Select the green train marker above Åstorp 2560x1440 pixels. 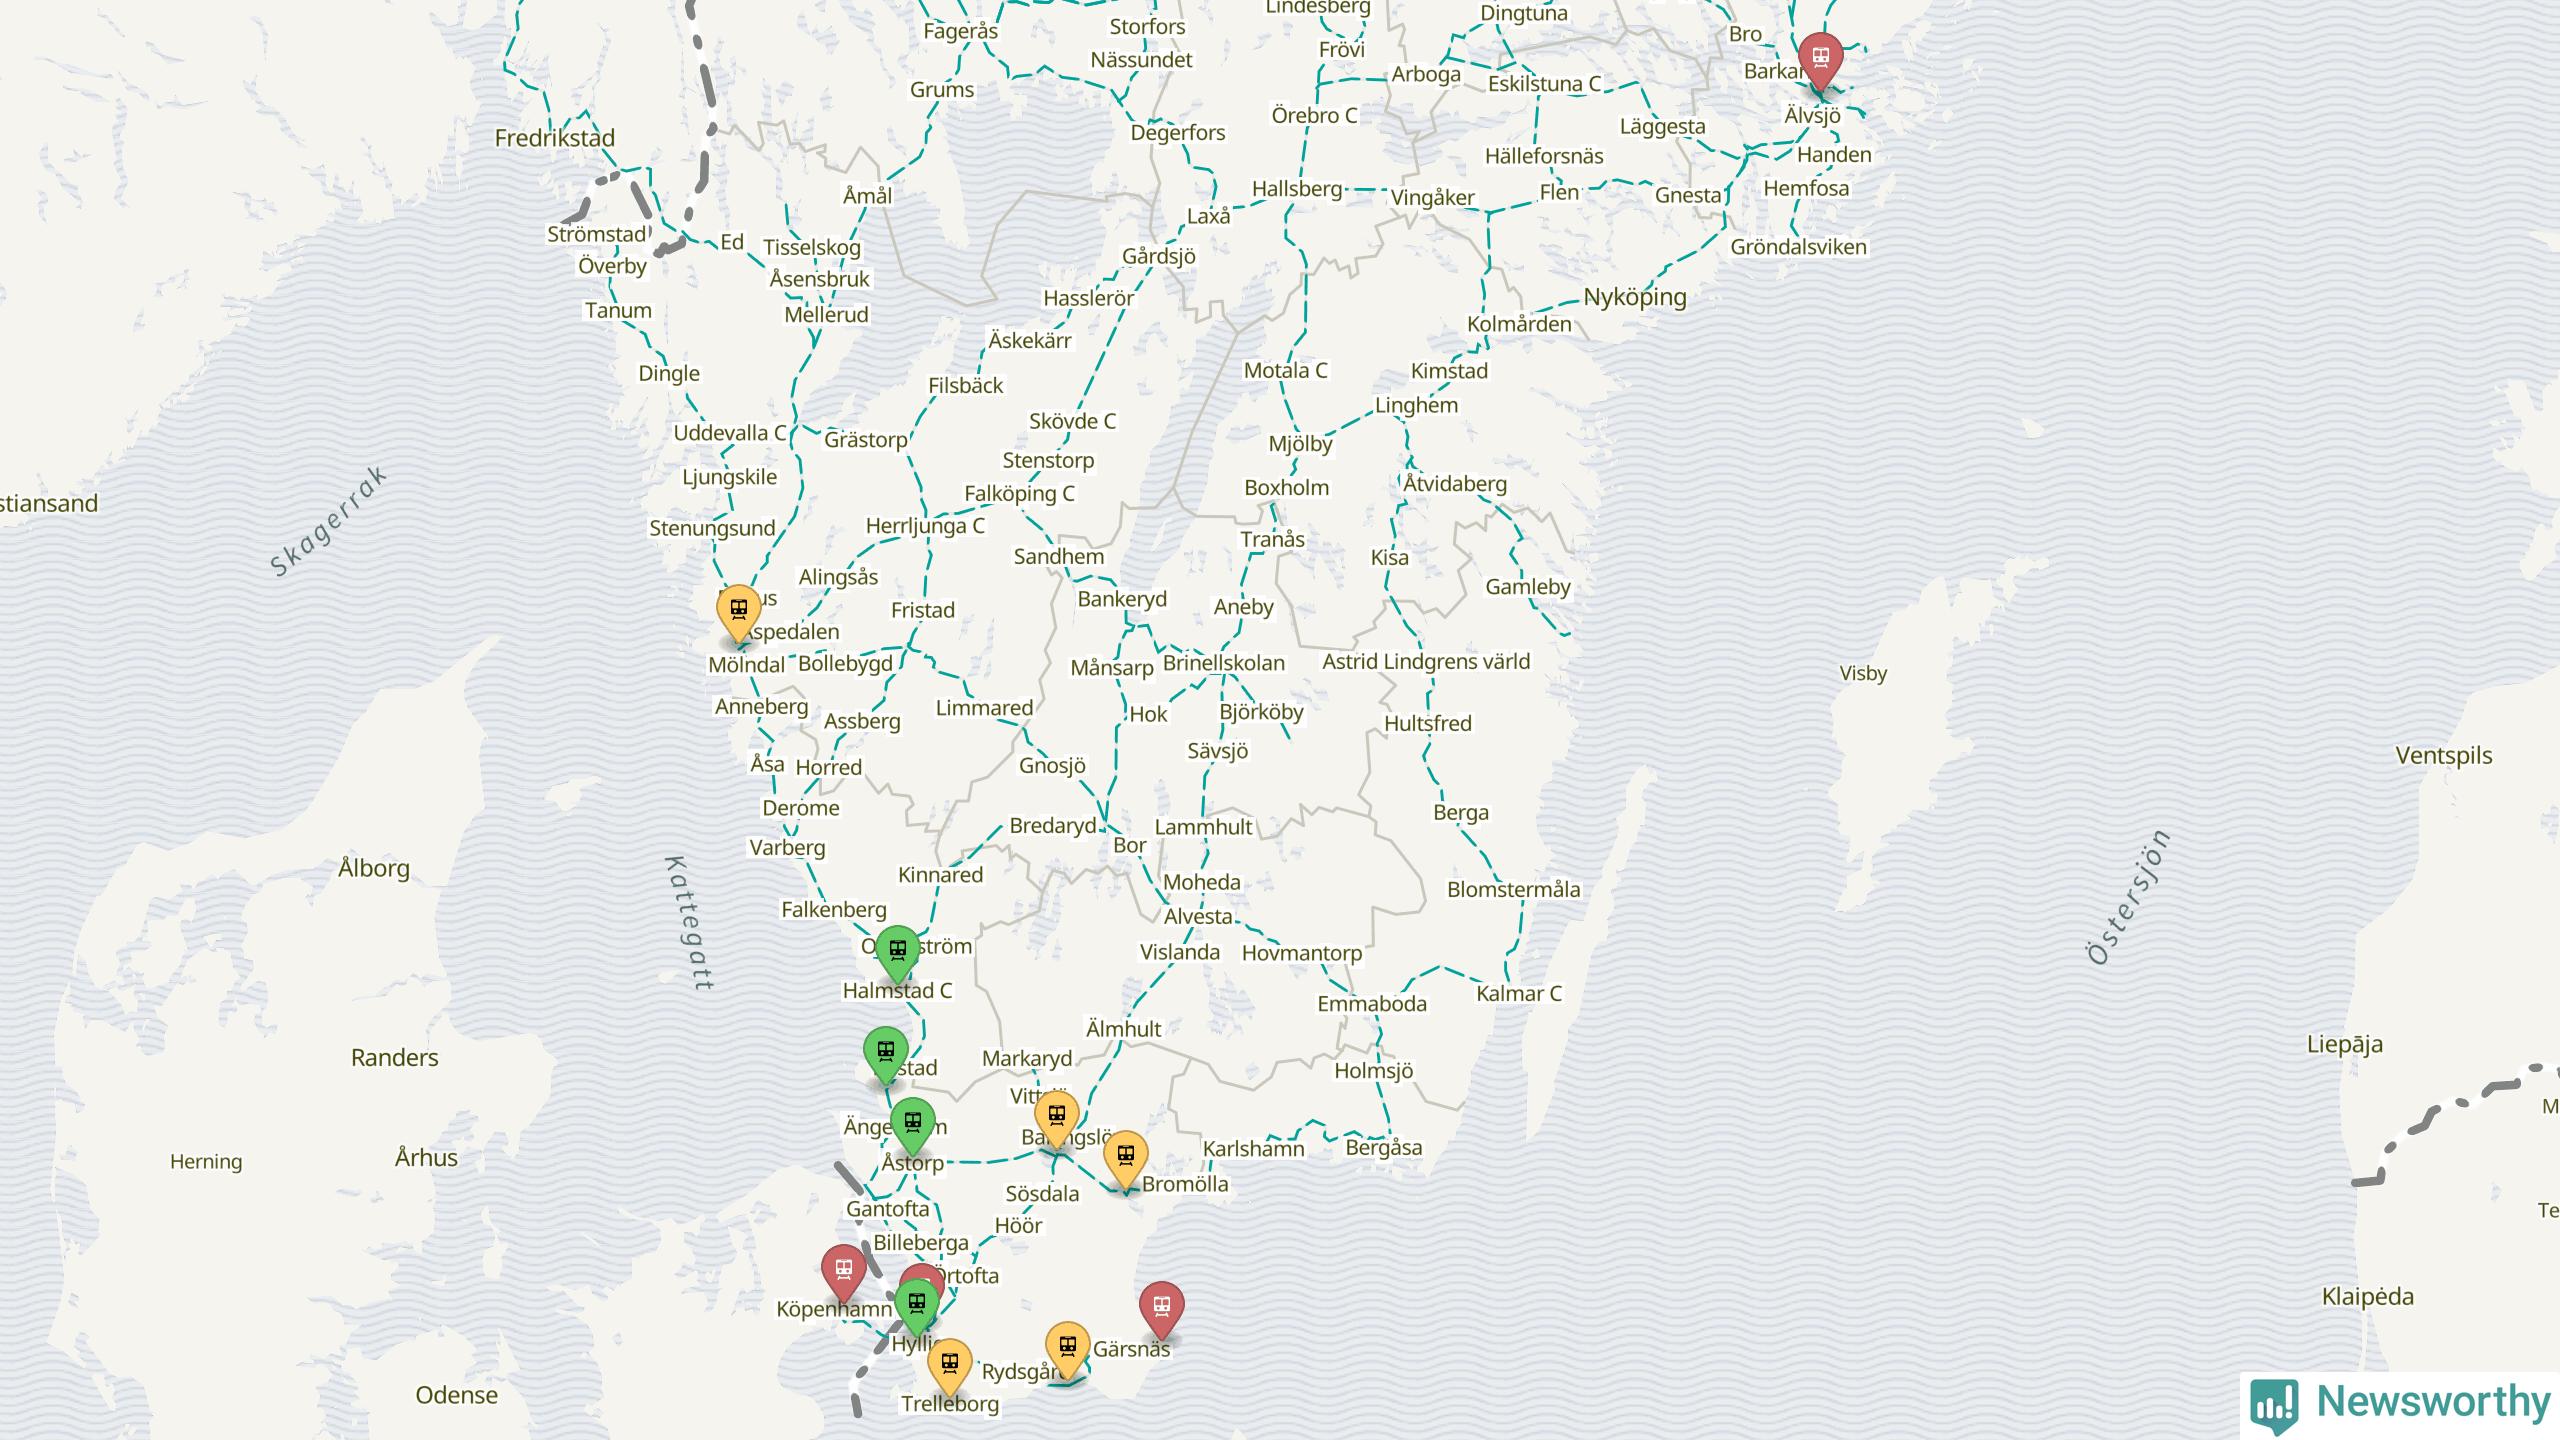tap(913, 1123)
